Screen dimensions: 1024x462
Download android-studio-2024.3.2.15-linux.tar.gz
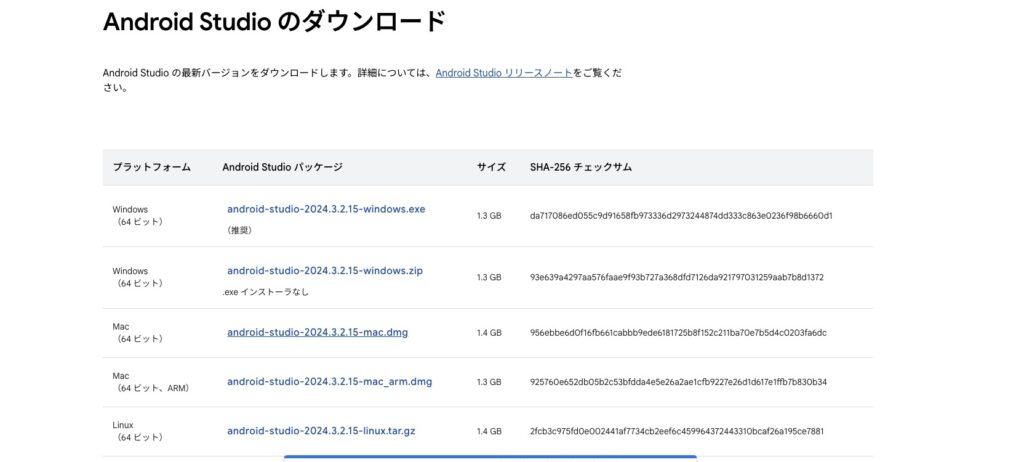(319, 431)
